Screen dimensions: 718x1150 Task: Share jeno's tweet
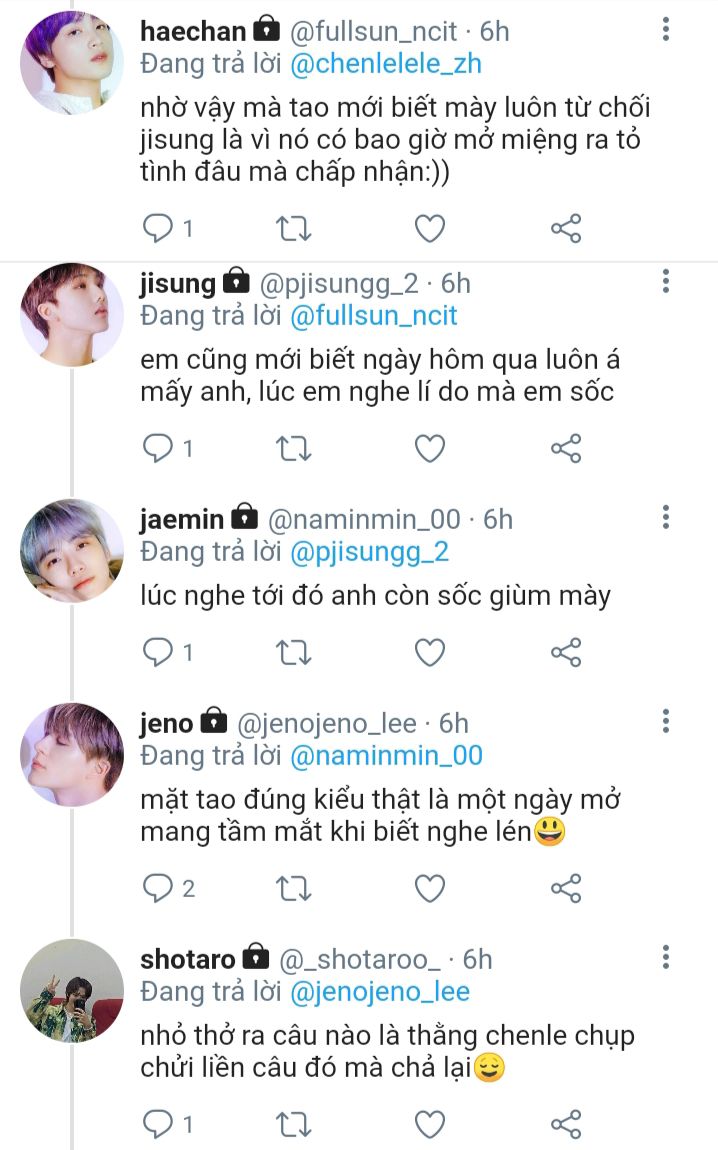pos(566,888)
